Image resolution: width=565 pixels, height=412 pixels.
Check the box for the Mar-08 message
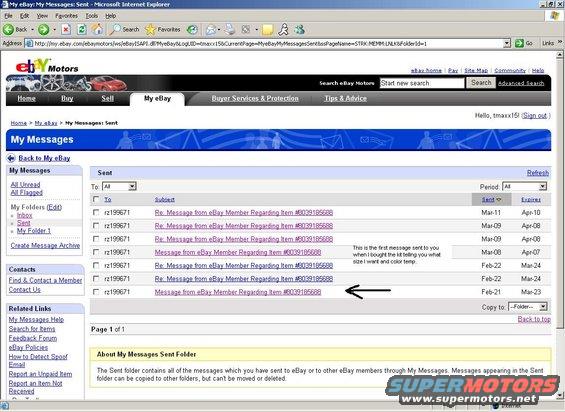(x=96, y=252)
